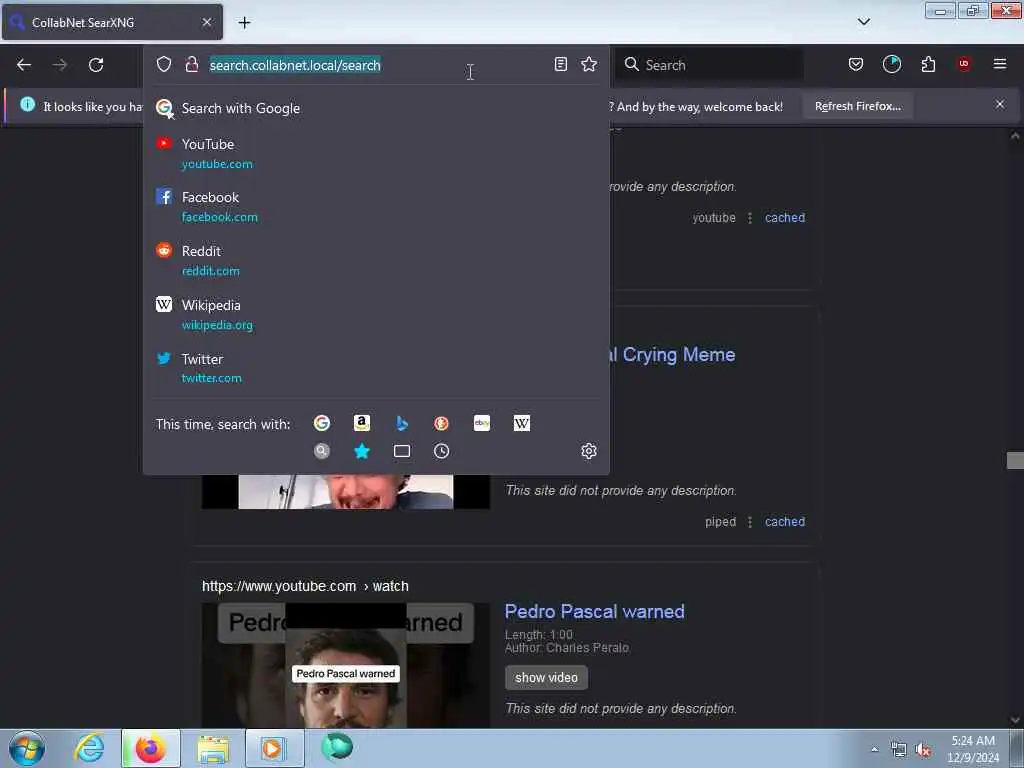This screenshot has height=768, width=1024.
Task: Open the clock showing 5:24 AM
Action: coord(973,749)
